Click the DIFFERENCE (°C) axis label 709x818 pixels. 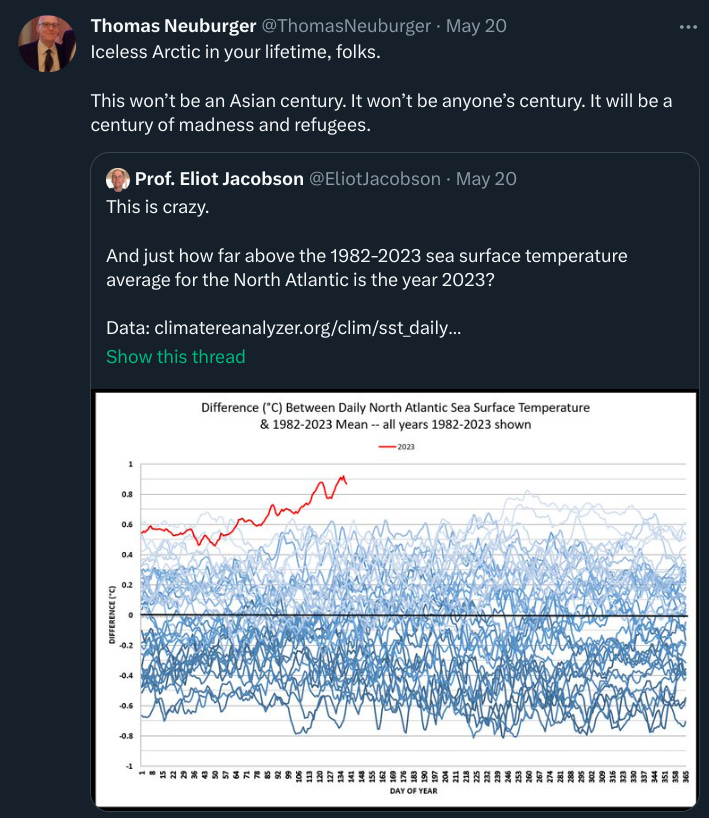[x=112, y=615]
